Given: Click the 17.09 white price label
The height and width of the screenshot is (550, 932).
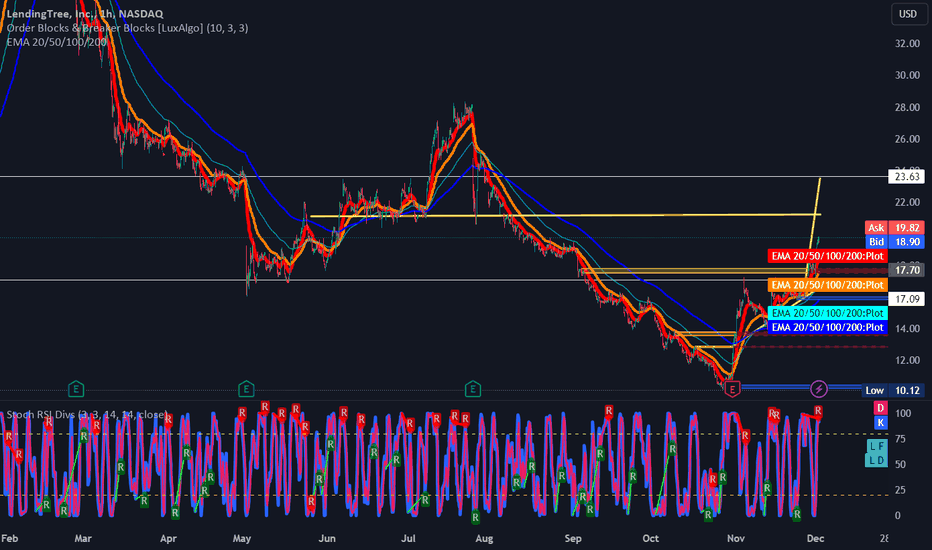Looking at the screenshot, I should tap(907, 299).
